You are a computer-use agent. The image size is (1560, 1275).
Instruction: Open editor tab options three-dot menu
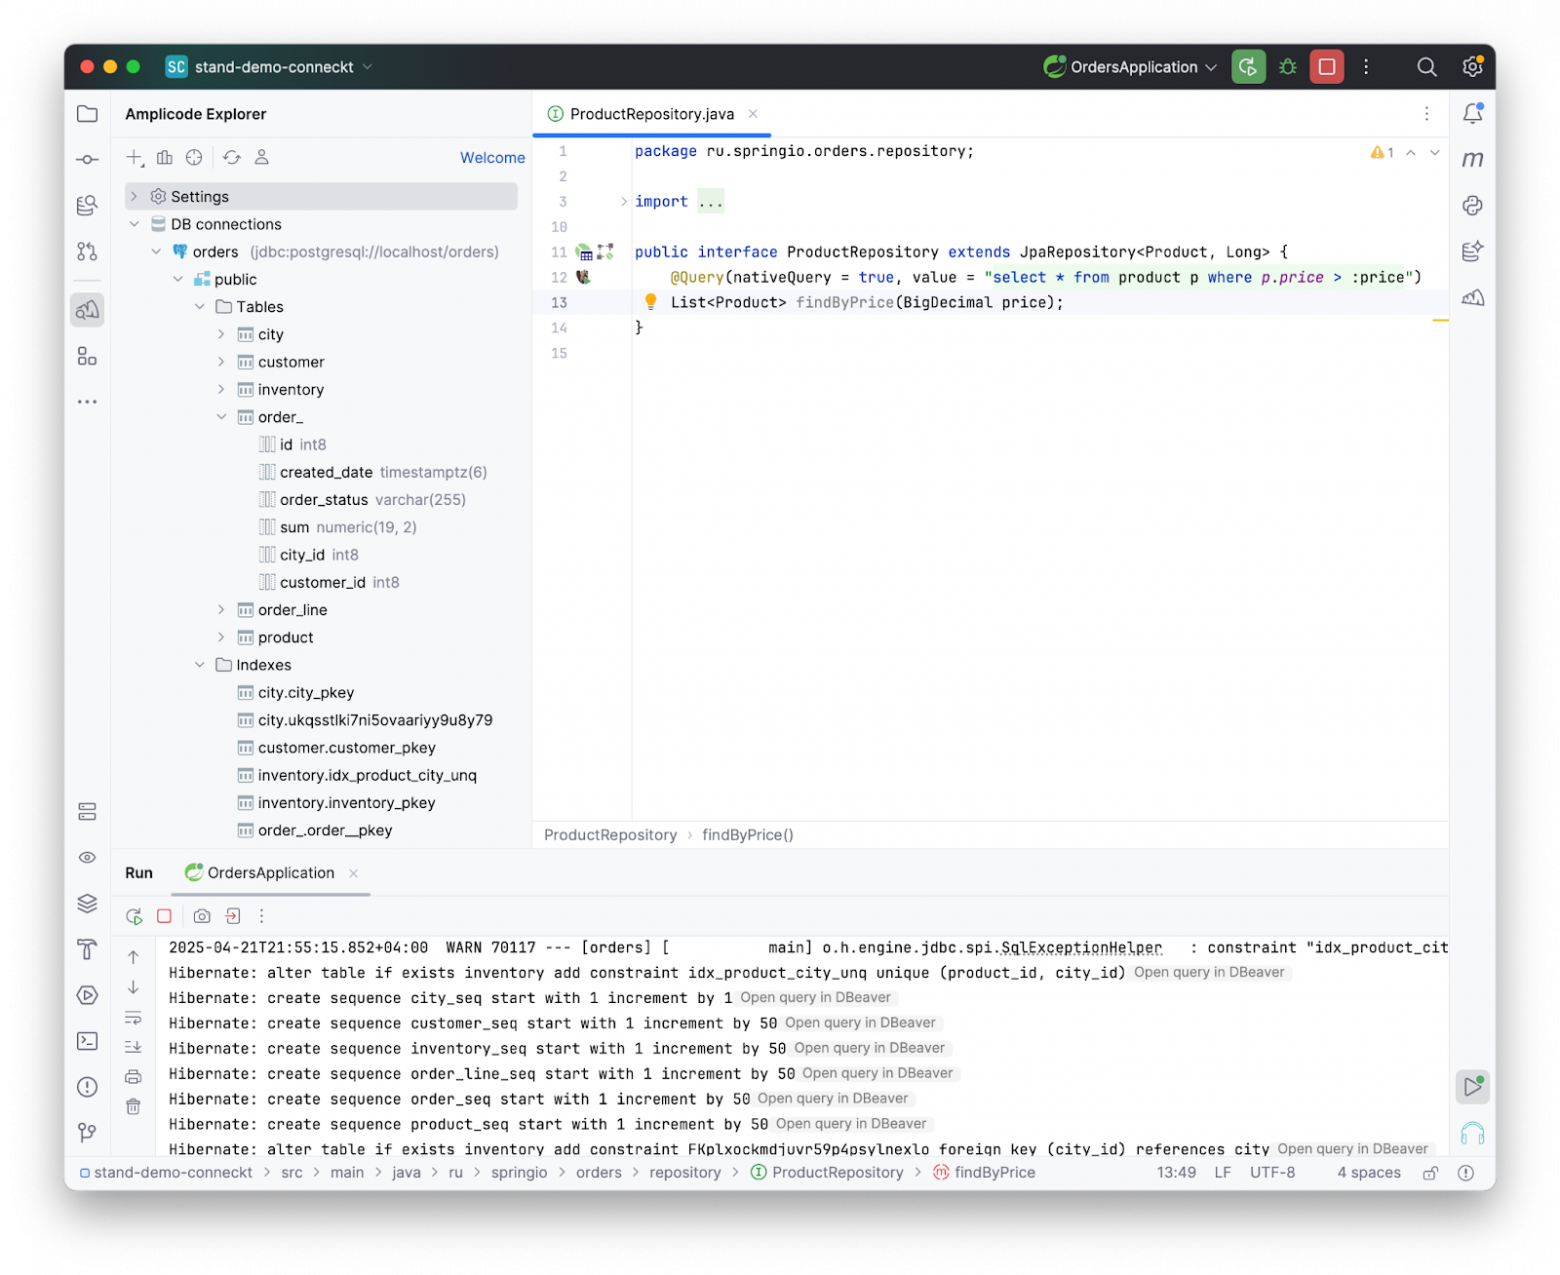tap(1426, 114)
